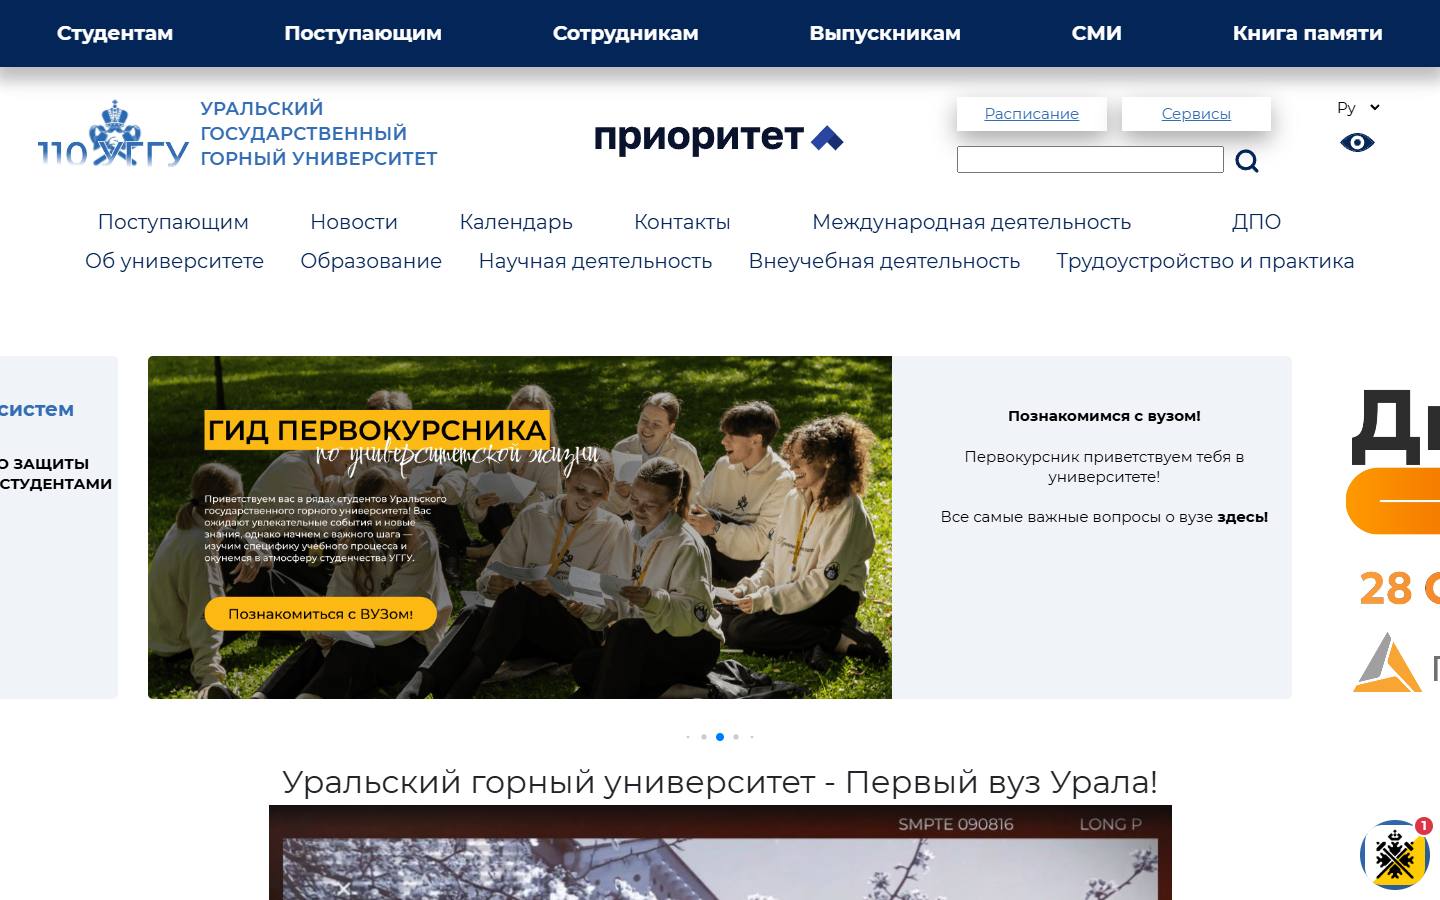
Task: Open Поступающим in the dark blue top bar
Action: pyautogui.click(x=363, y=33)
